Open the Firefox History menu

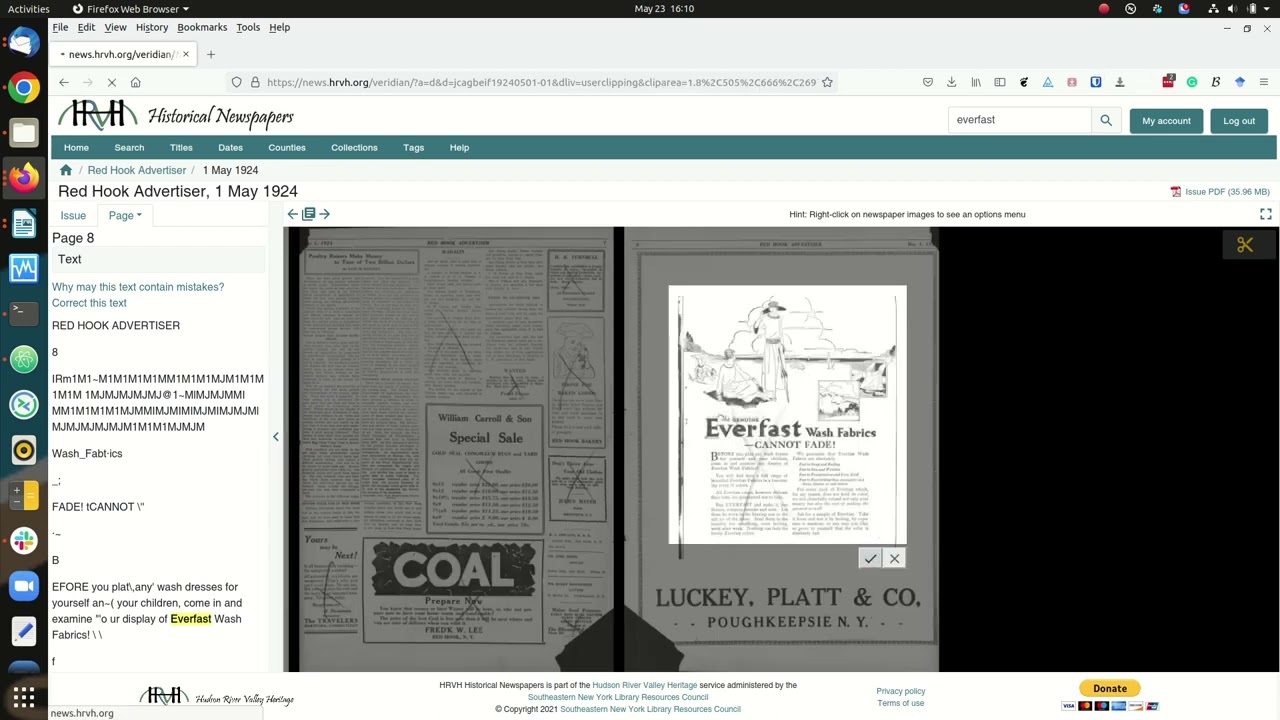152,27
